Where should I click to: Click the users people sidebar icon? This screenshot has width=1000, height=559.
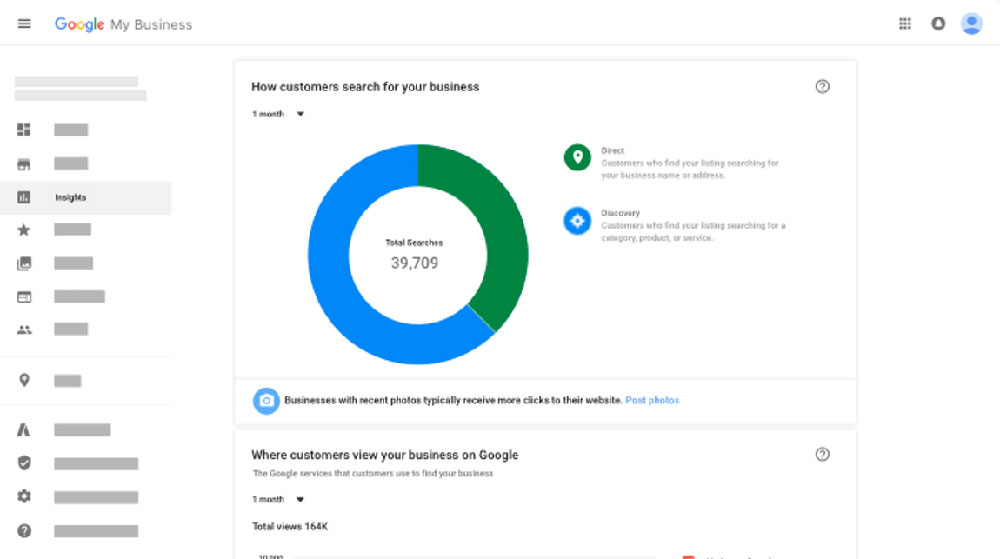click(24, 329)
